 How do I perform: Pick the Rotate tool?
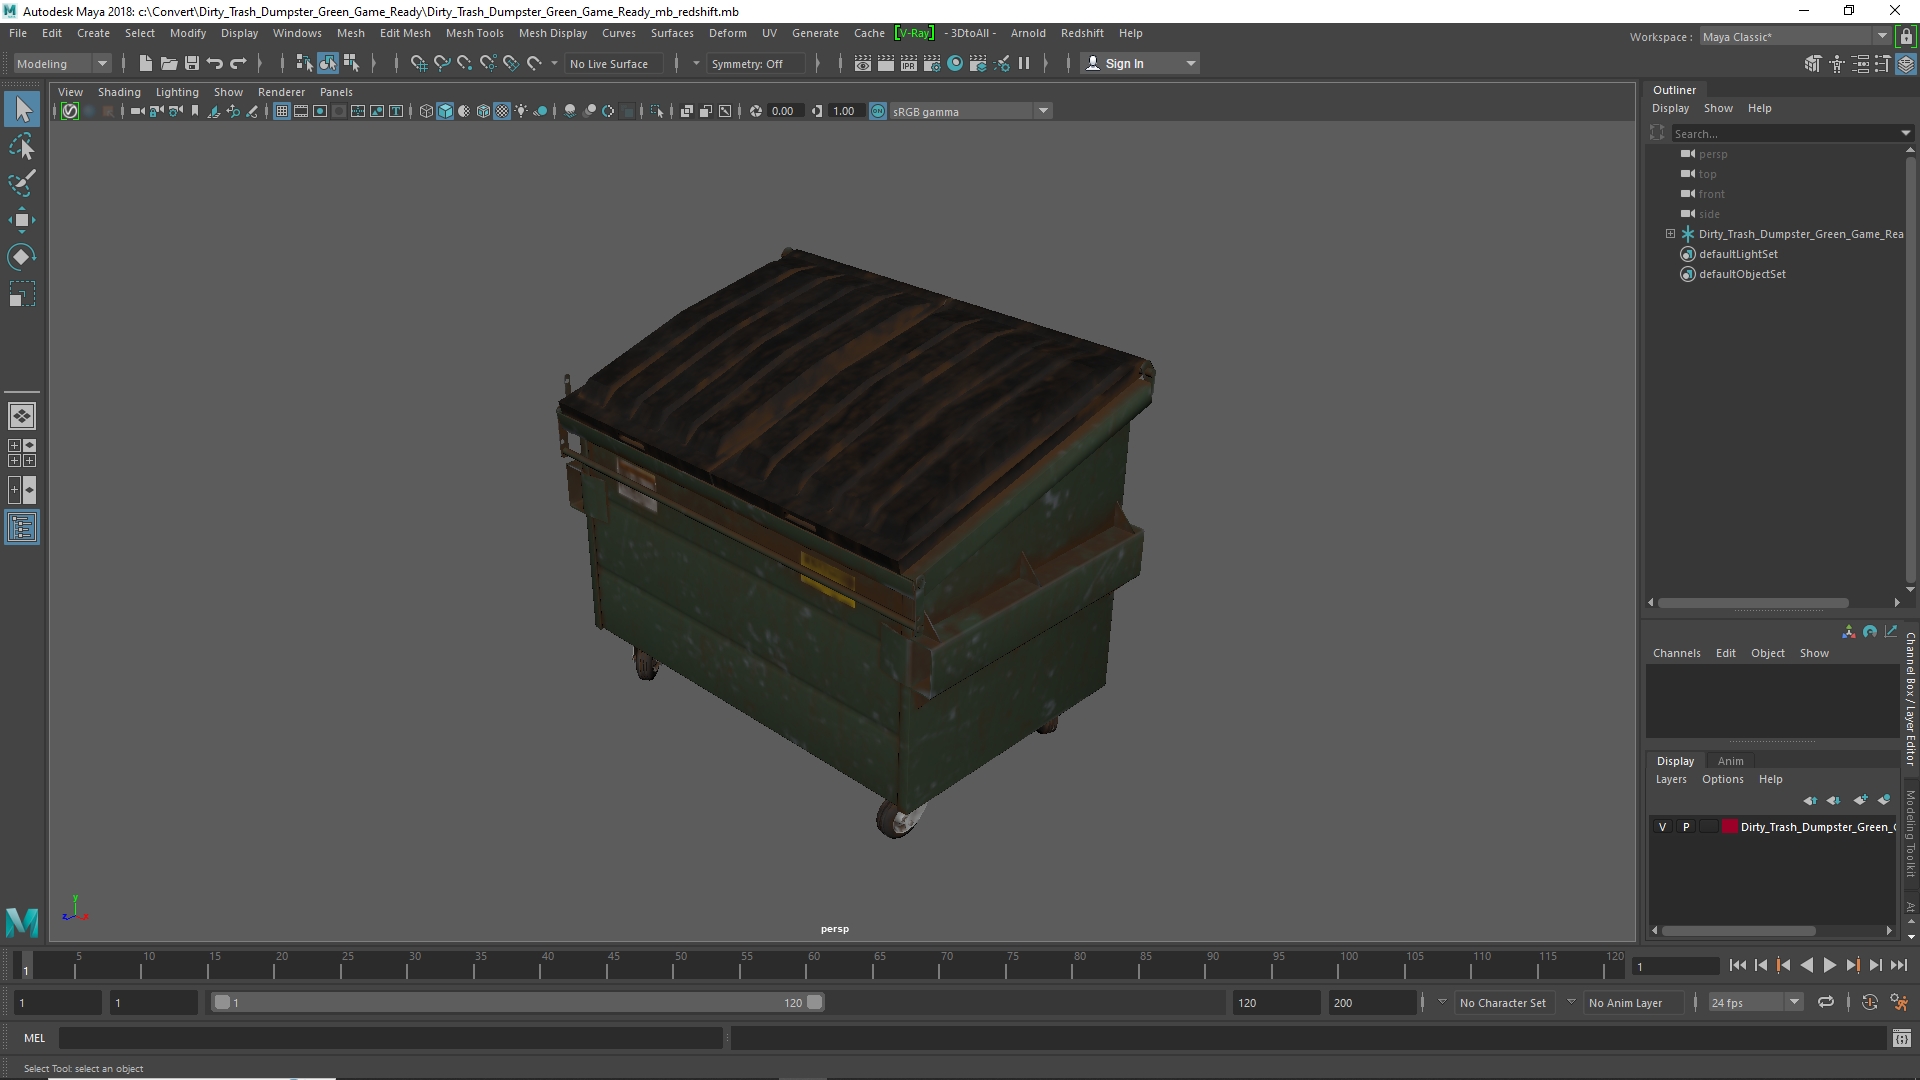22,257
